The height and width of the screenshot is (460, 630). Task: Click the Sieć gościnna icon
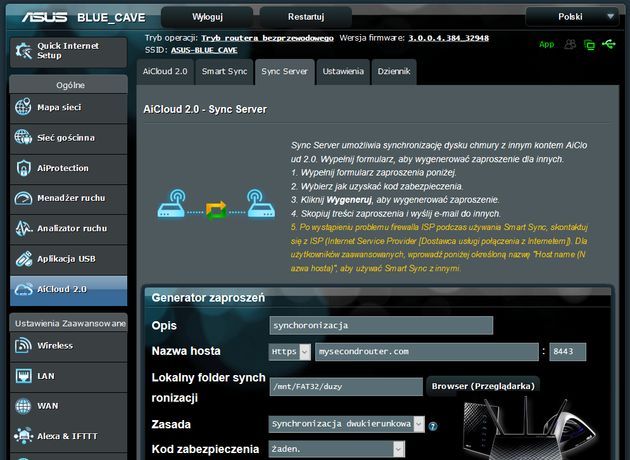click(x=23, y=137)
